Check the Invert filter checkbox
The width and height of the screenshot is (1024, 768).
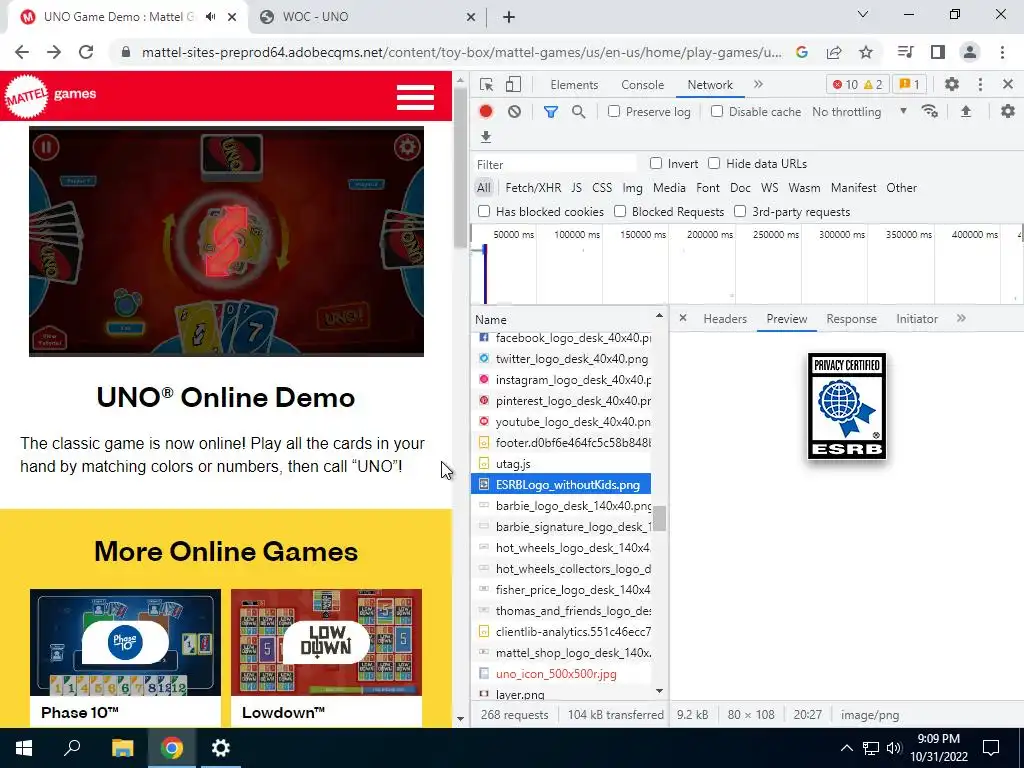[656, 163]
